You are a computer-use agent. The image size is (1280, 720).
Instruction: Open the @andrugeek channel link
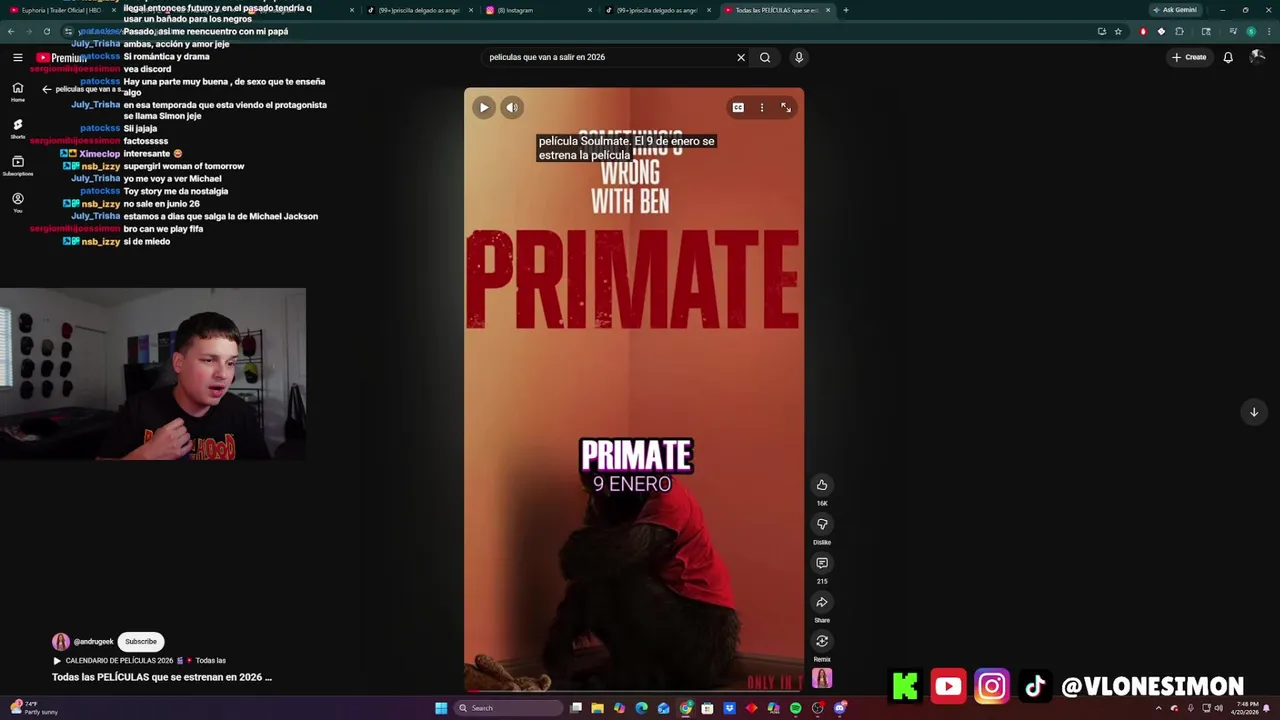[94, 642]
